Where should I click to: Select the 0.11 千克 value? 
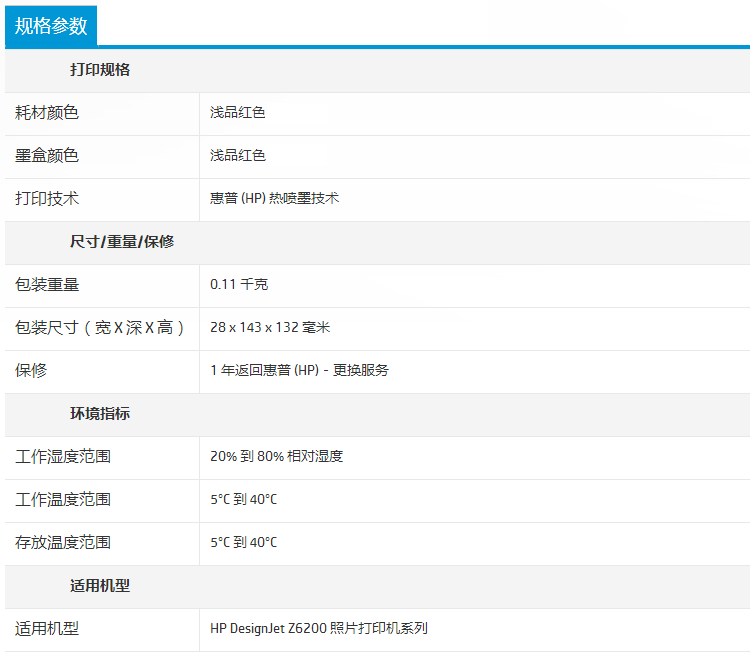(239, 285)
